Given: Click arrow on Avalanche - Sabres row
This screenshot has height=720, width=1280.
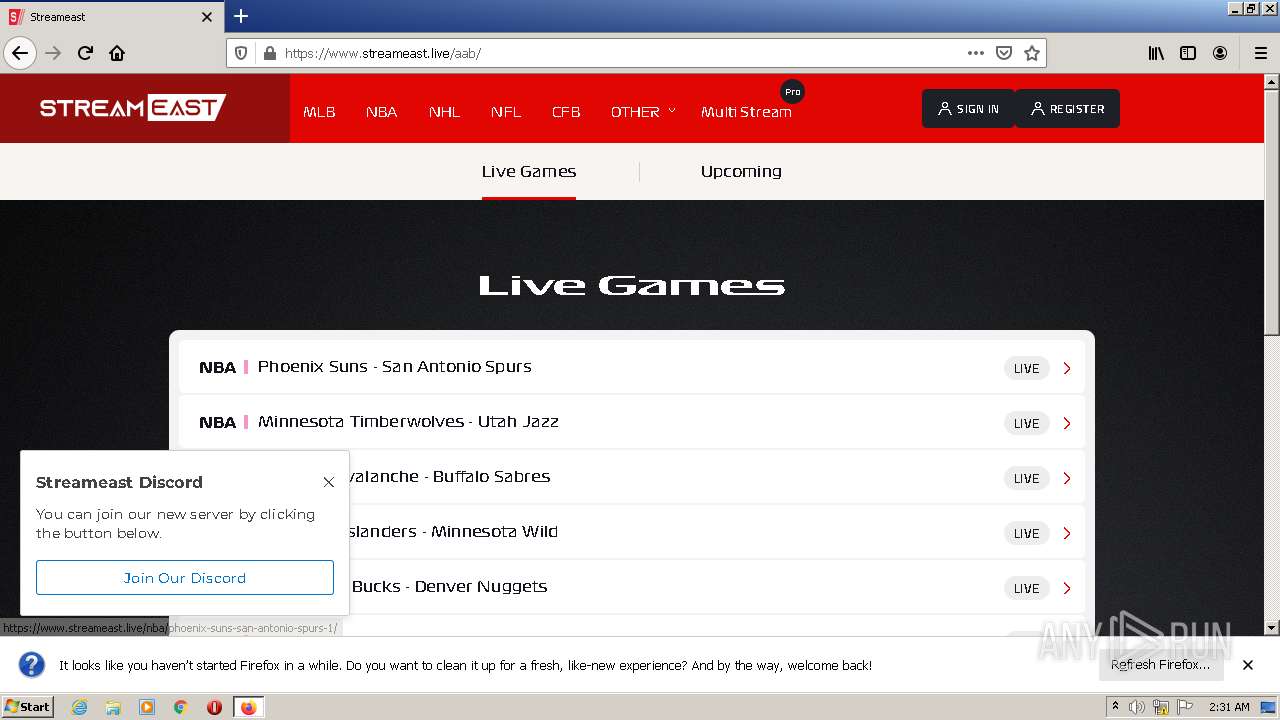Looking at the screenshot, I should [x=1067, y=478].
